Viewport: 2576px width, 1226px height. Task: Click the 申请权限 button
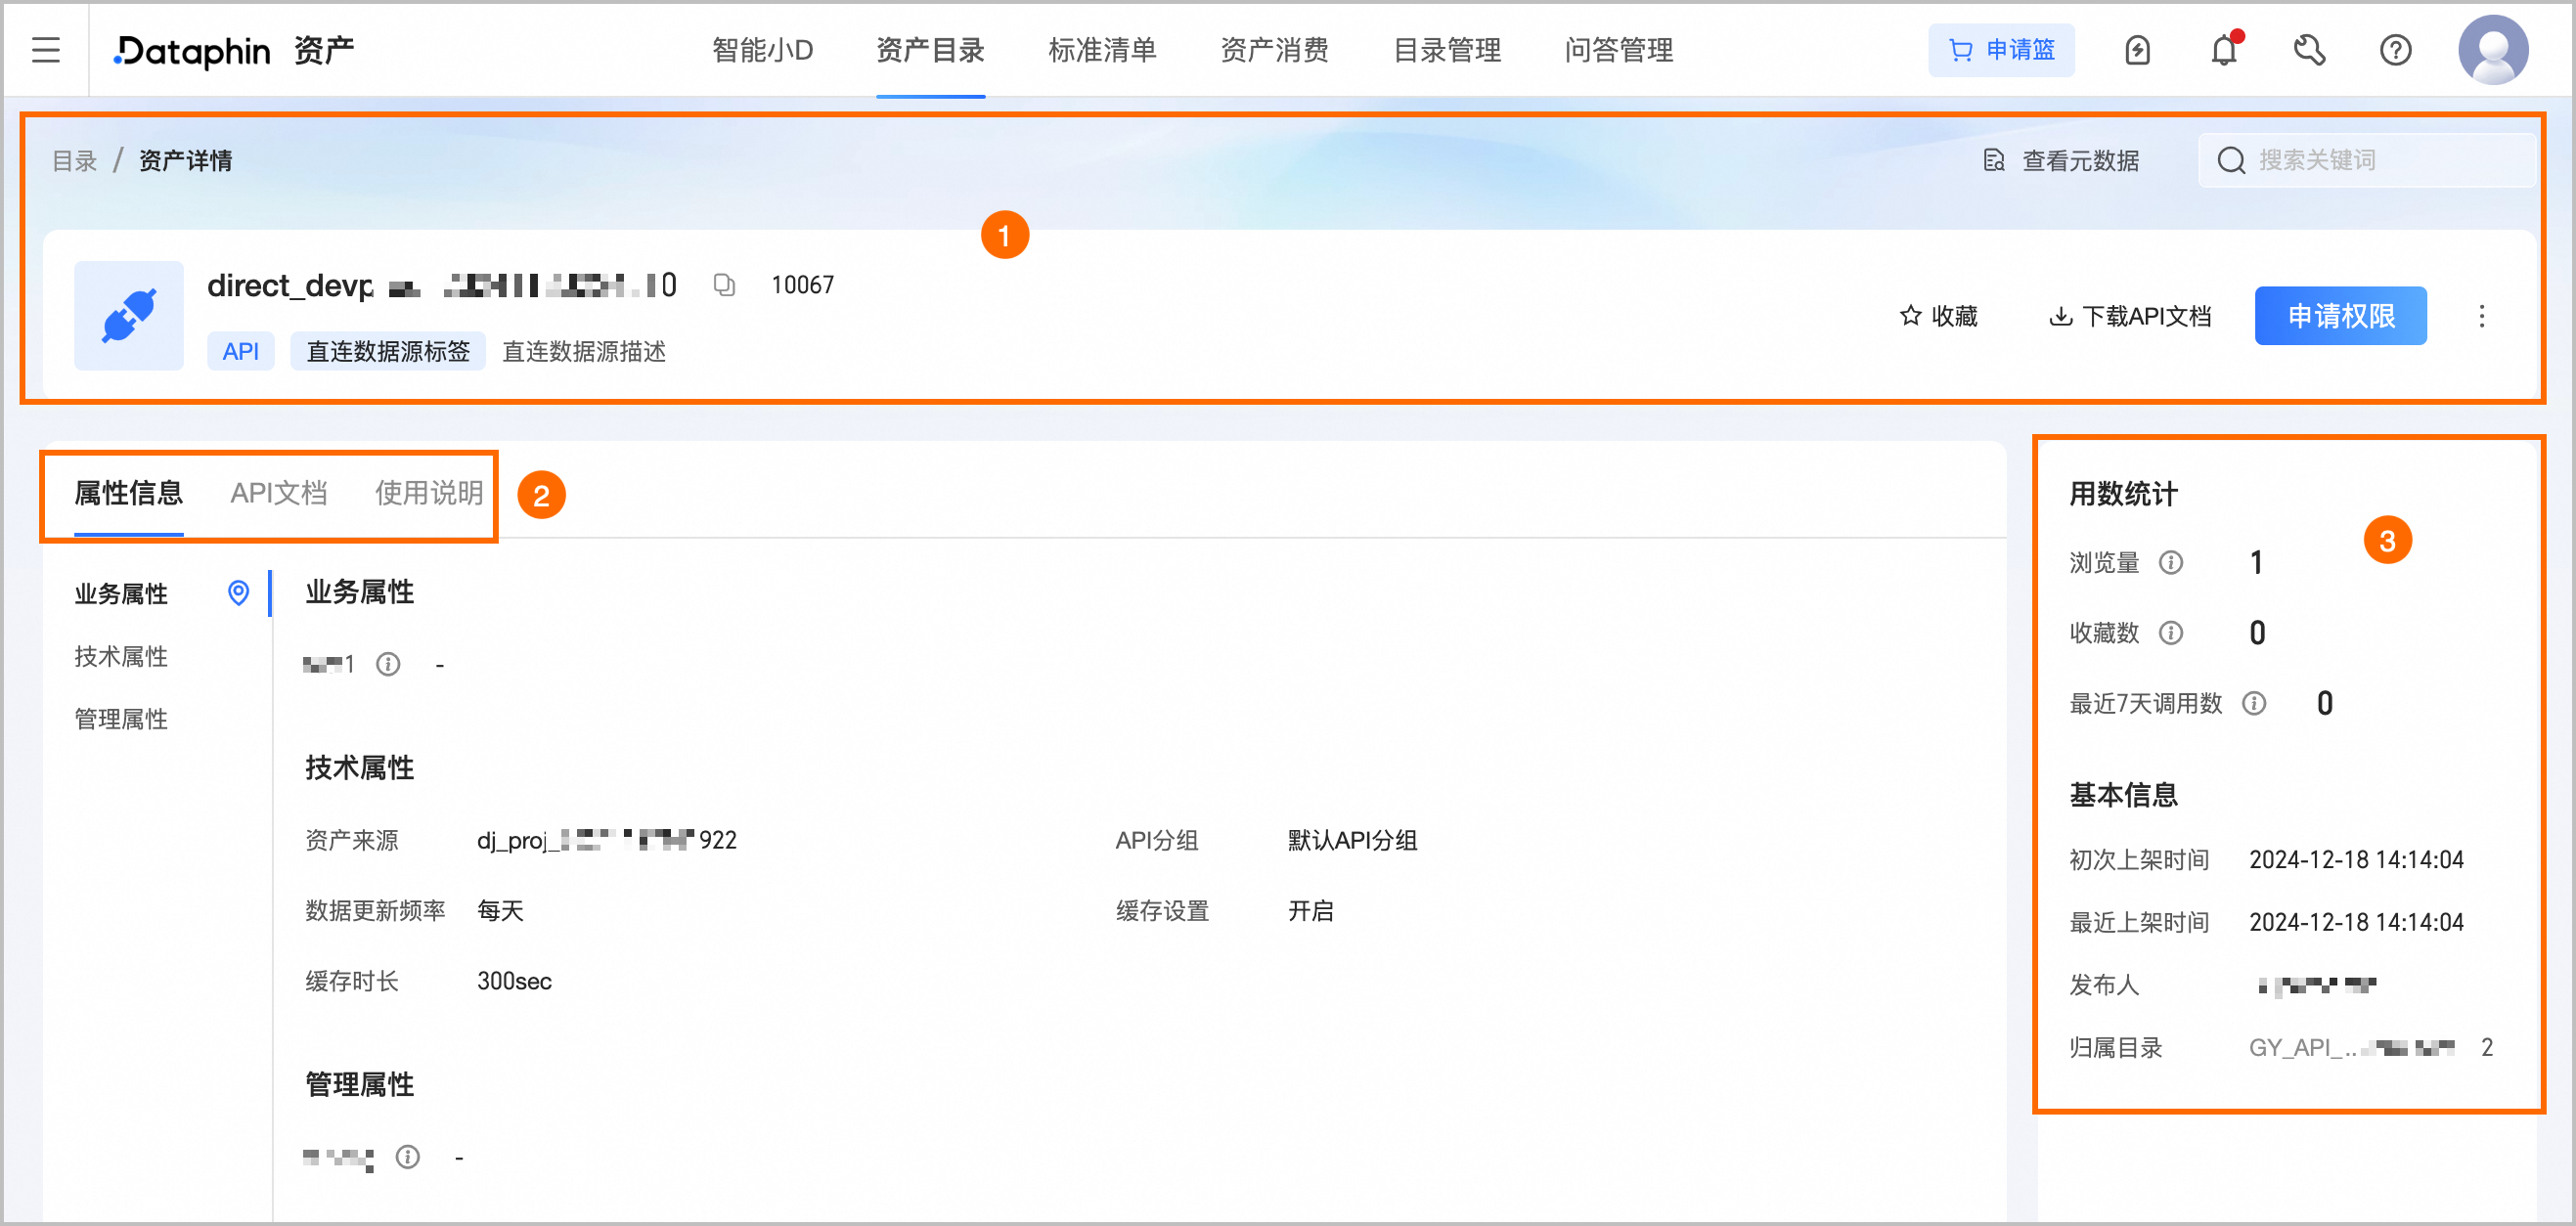coord(2340,317)
